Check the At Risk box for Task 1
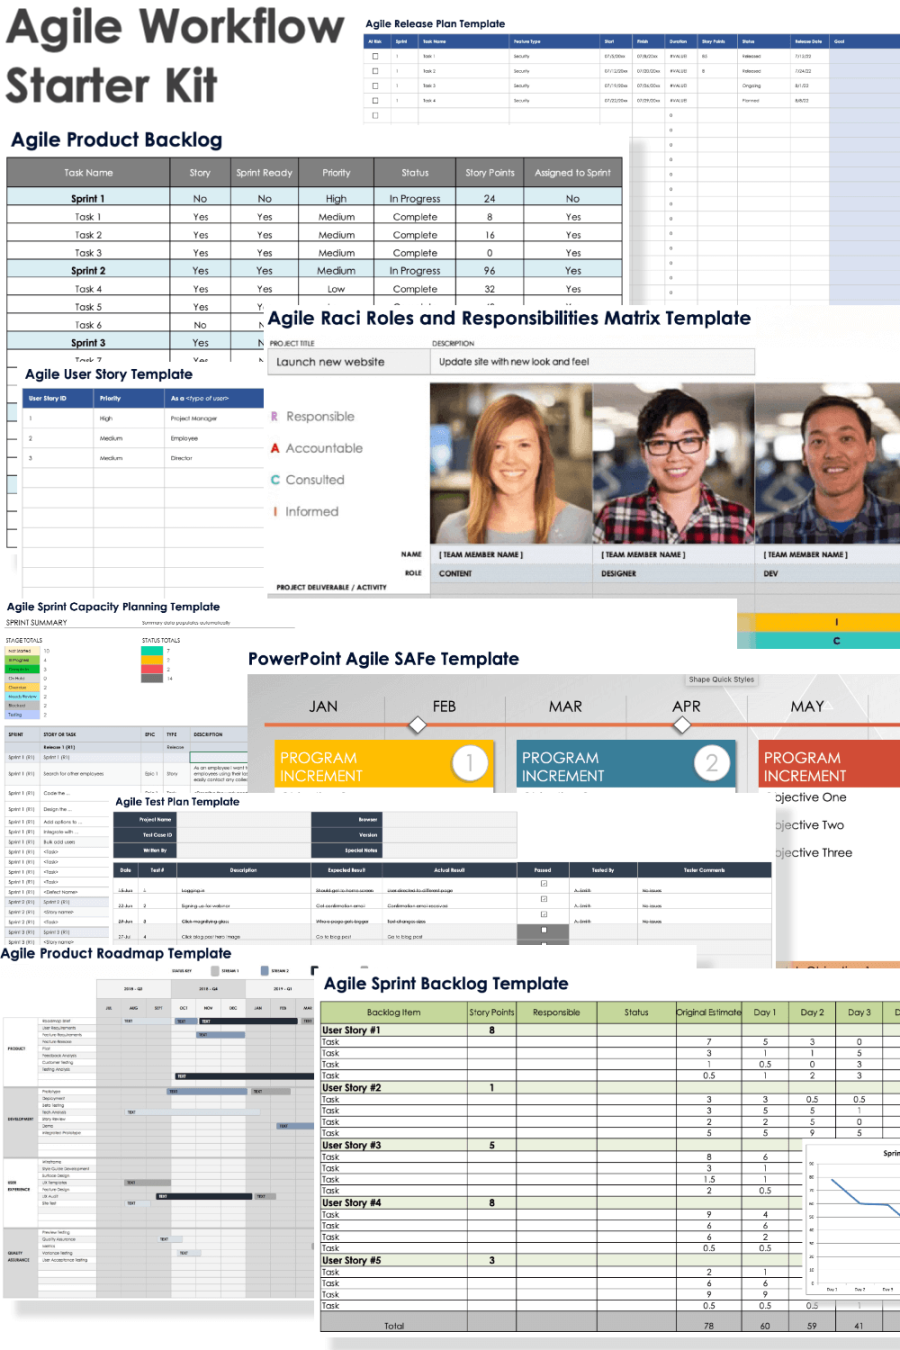The width and height of the screenshot is (900, 1350). pos(375,56)
